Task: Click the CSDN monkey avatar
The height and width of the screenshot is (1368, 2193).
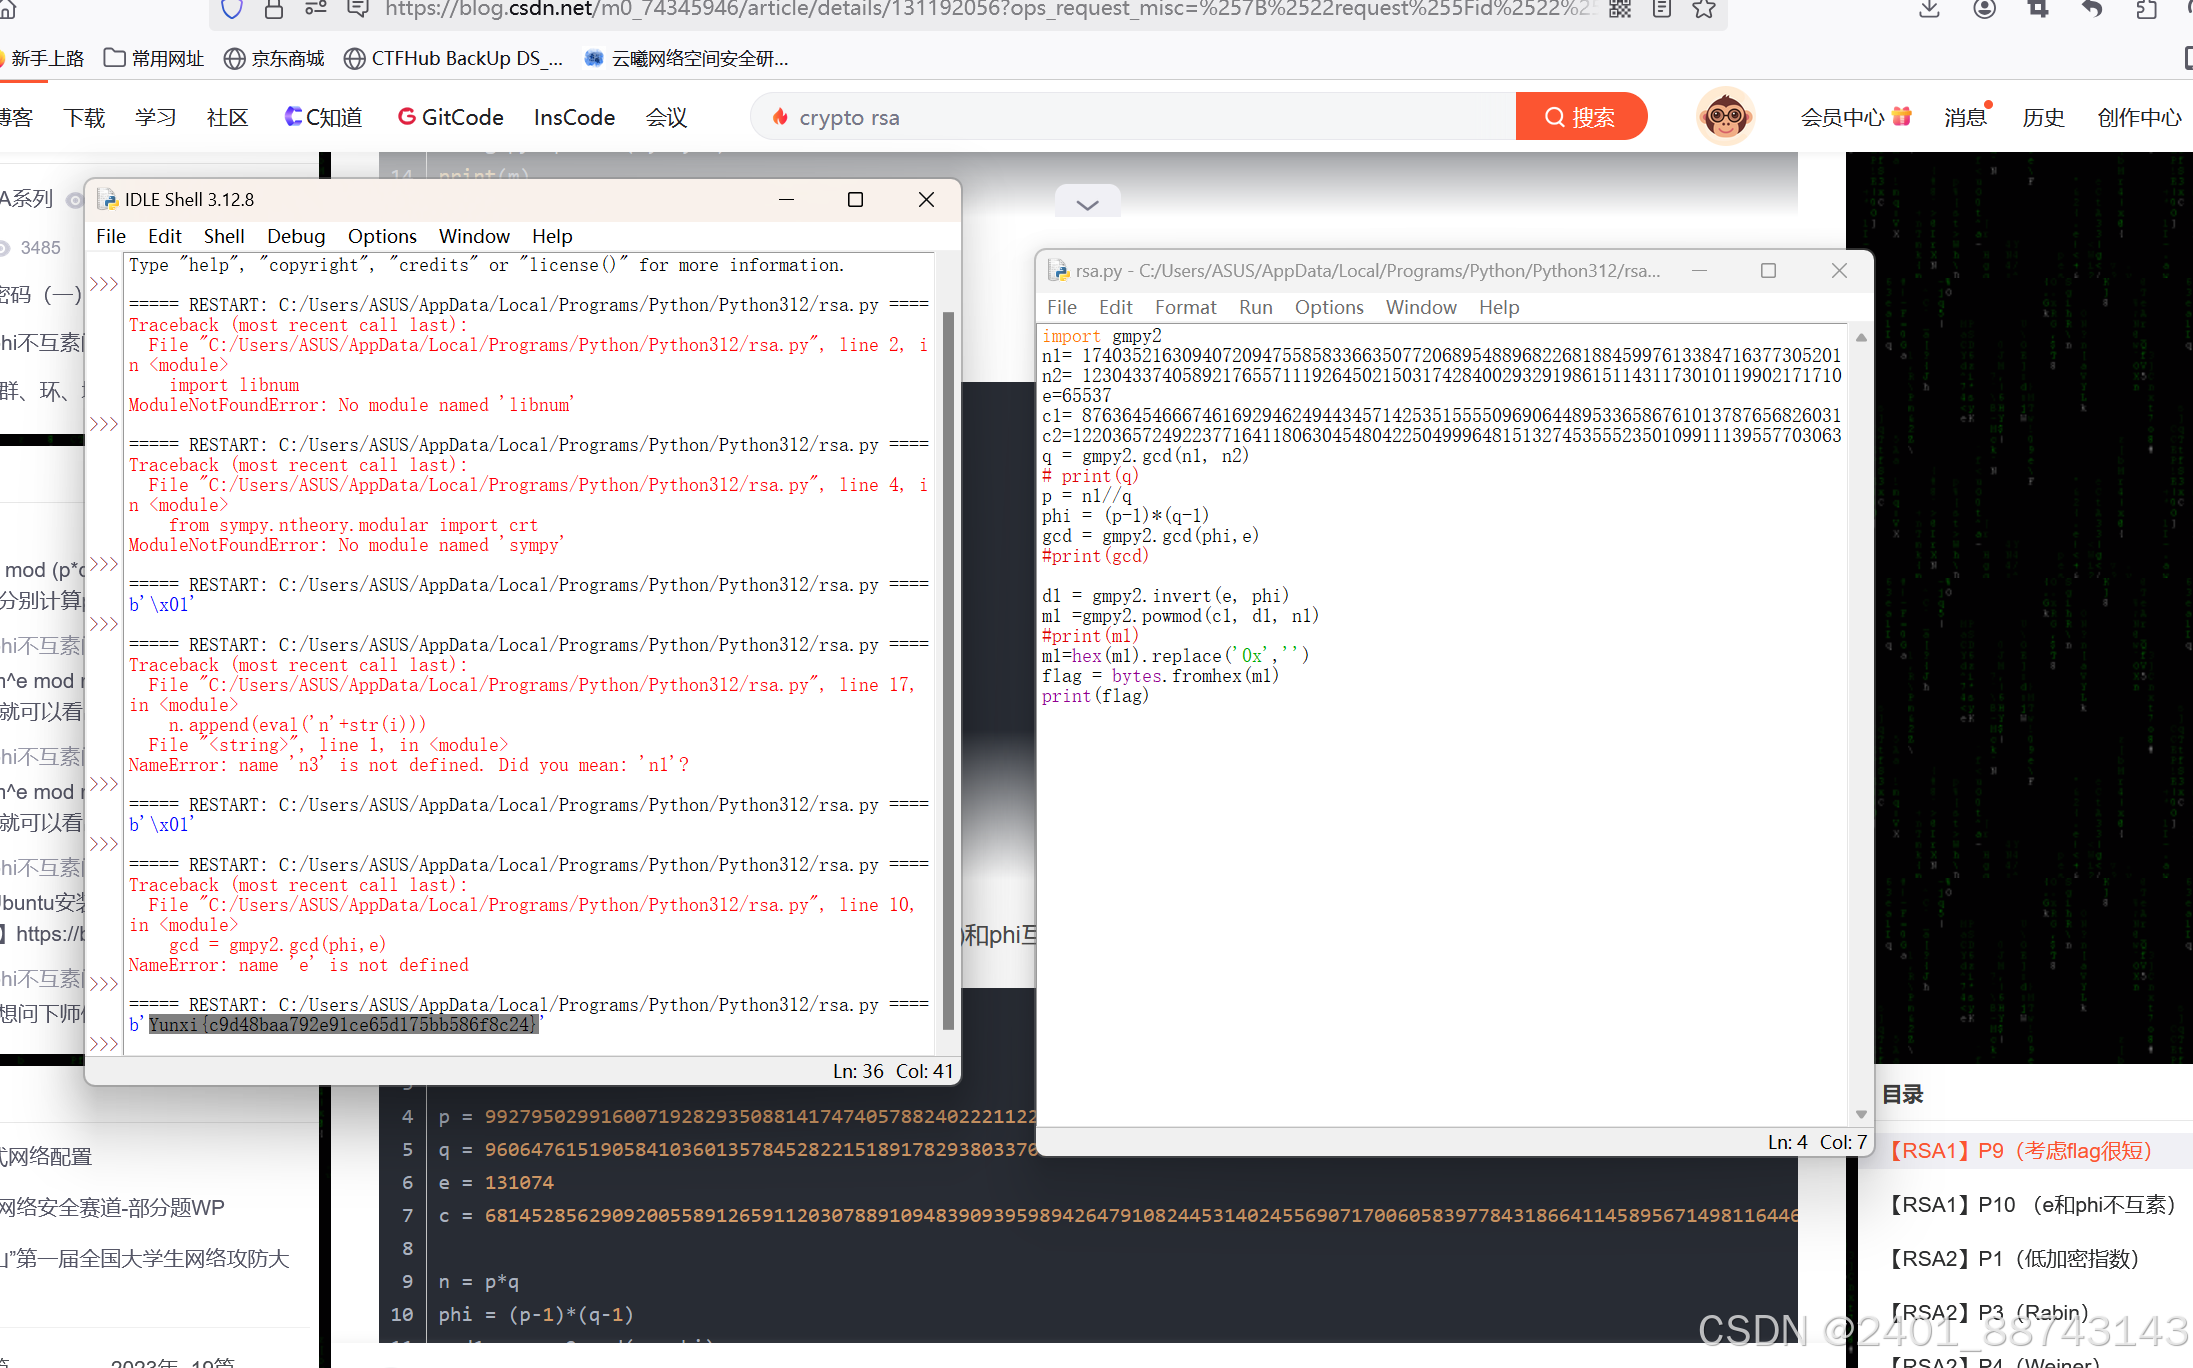Action: tap(1725, 117)
